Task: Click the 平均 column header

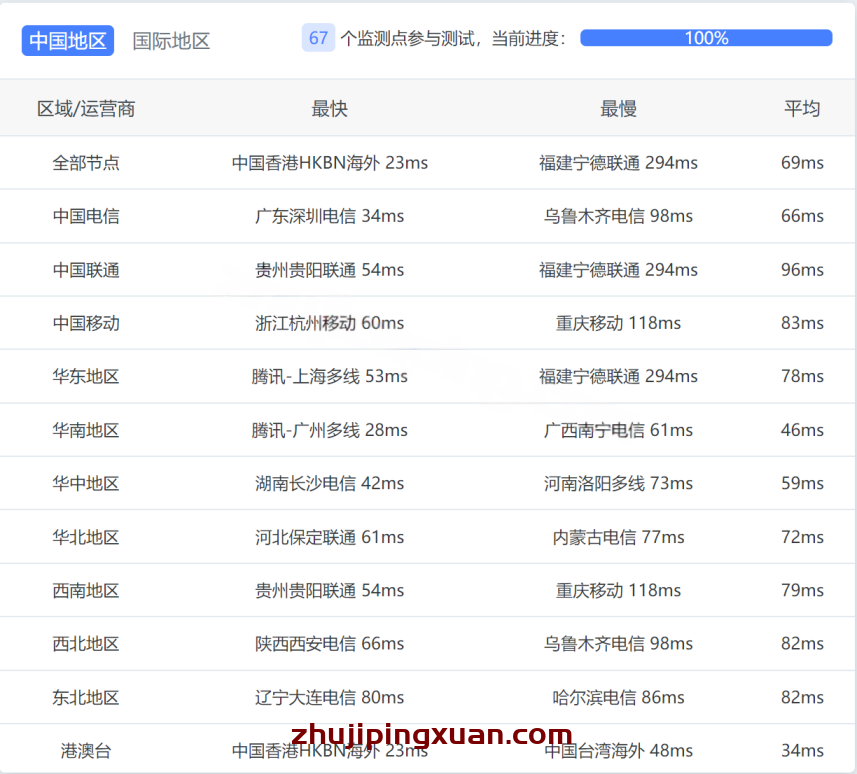Action: pos(802,109)
